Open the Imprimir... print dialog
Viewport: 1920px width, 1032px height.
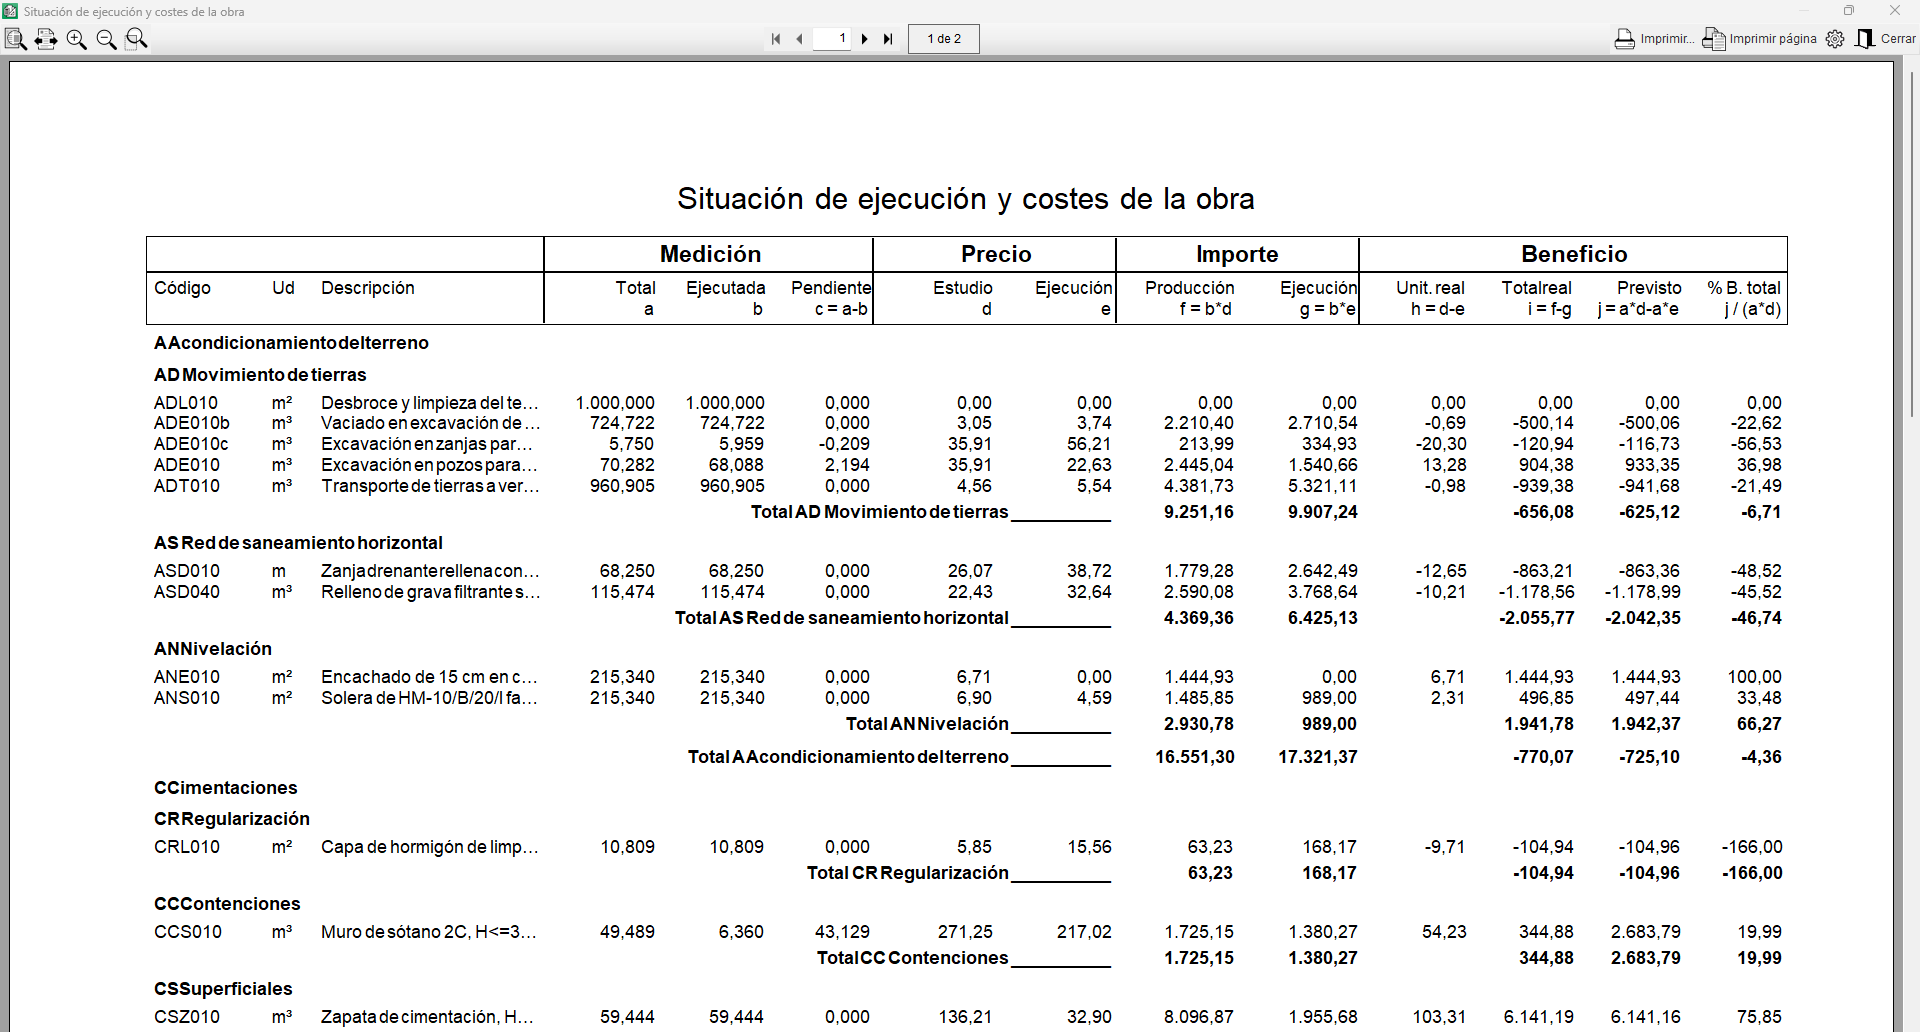point(1654,39)
